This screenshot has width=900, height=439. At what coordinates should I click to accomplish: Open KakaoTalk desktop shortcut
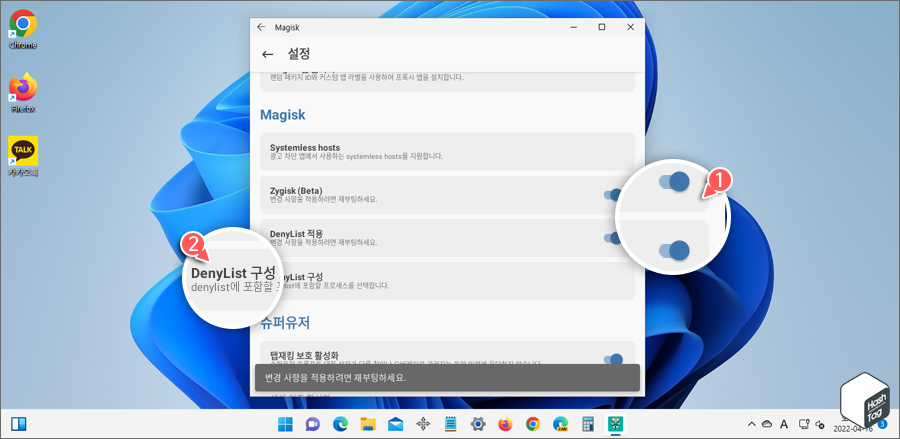(23, 156)
